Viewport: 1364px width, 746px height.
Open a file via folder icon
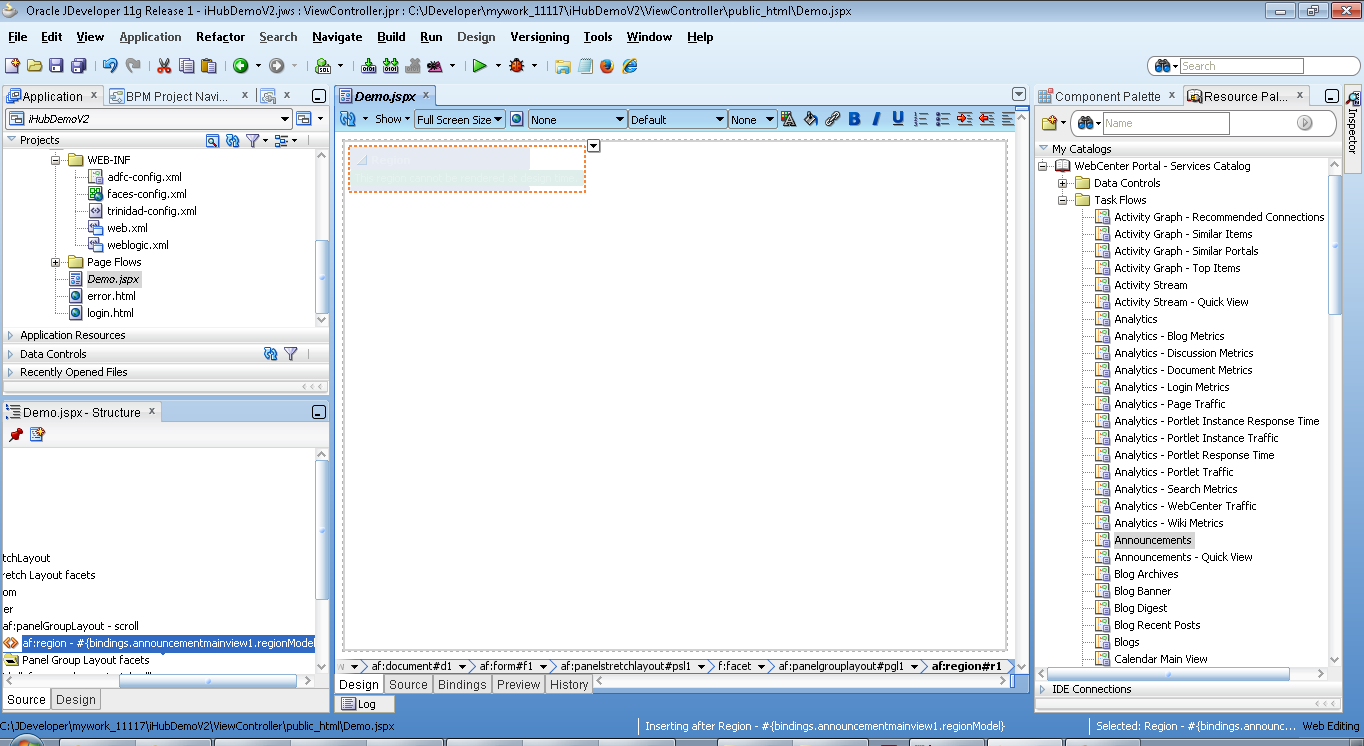coord(34,66)
